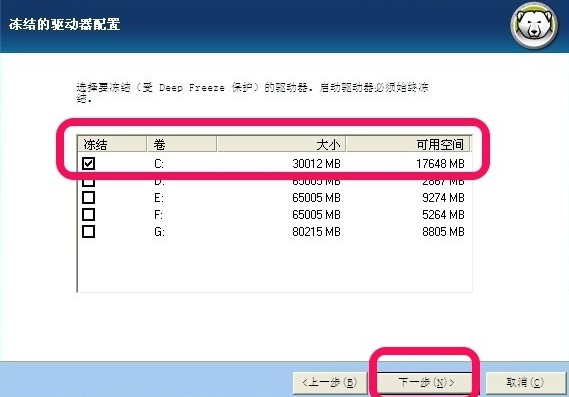The width and height of the screenshot is (569, 397).
Task: Check the freeze checkbox for drive G:
Action: (x=89, y=232)
